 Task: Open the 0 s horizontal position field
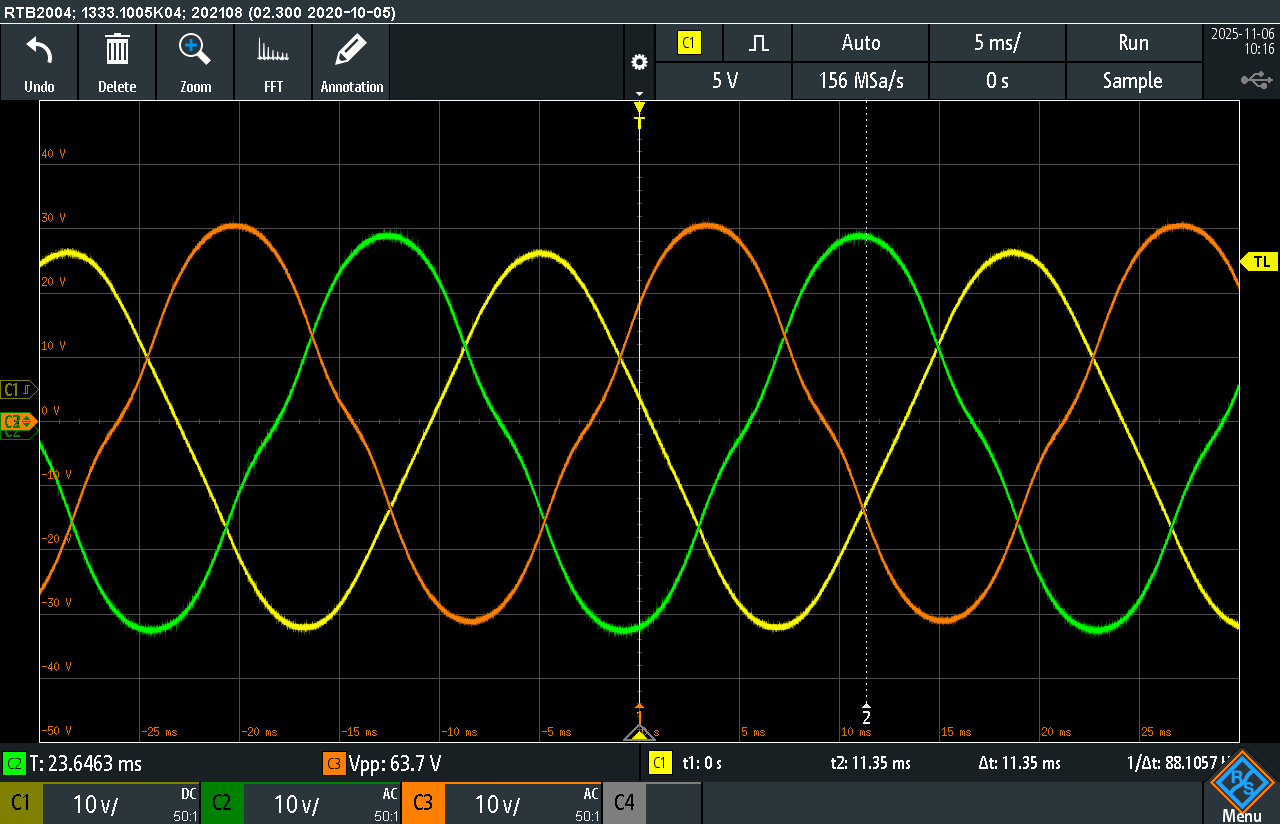pyautogui.click(x=997, y=81)
